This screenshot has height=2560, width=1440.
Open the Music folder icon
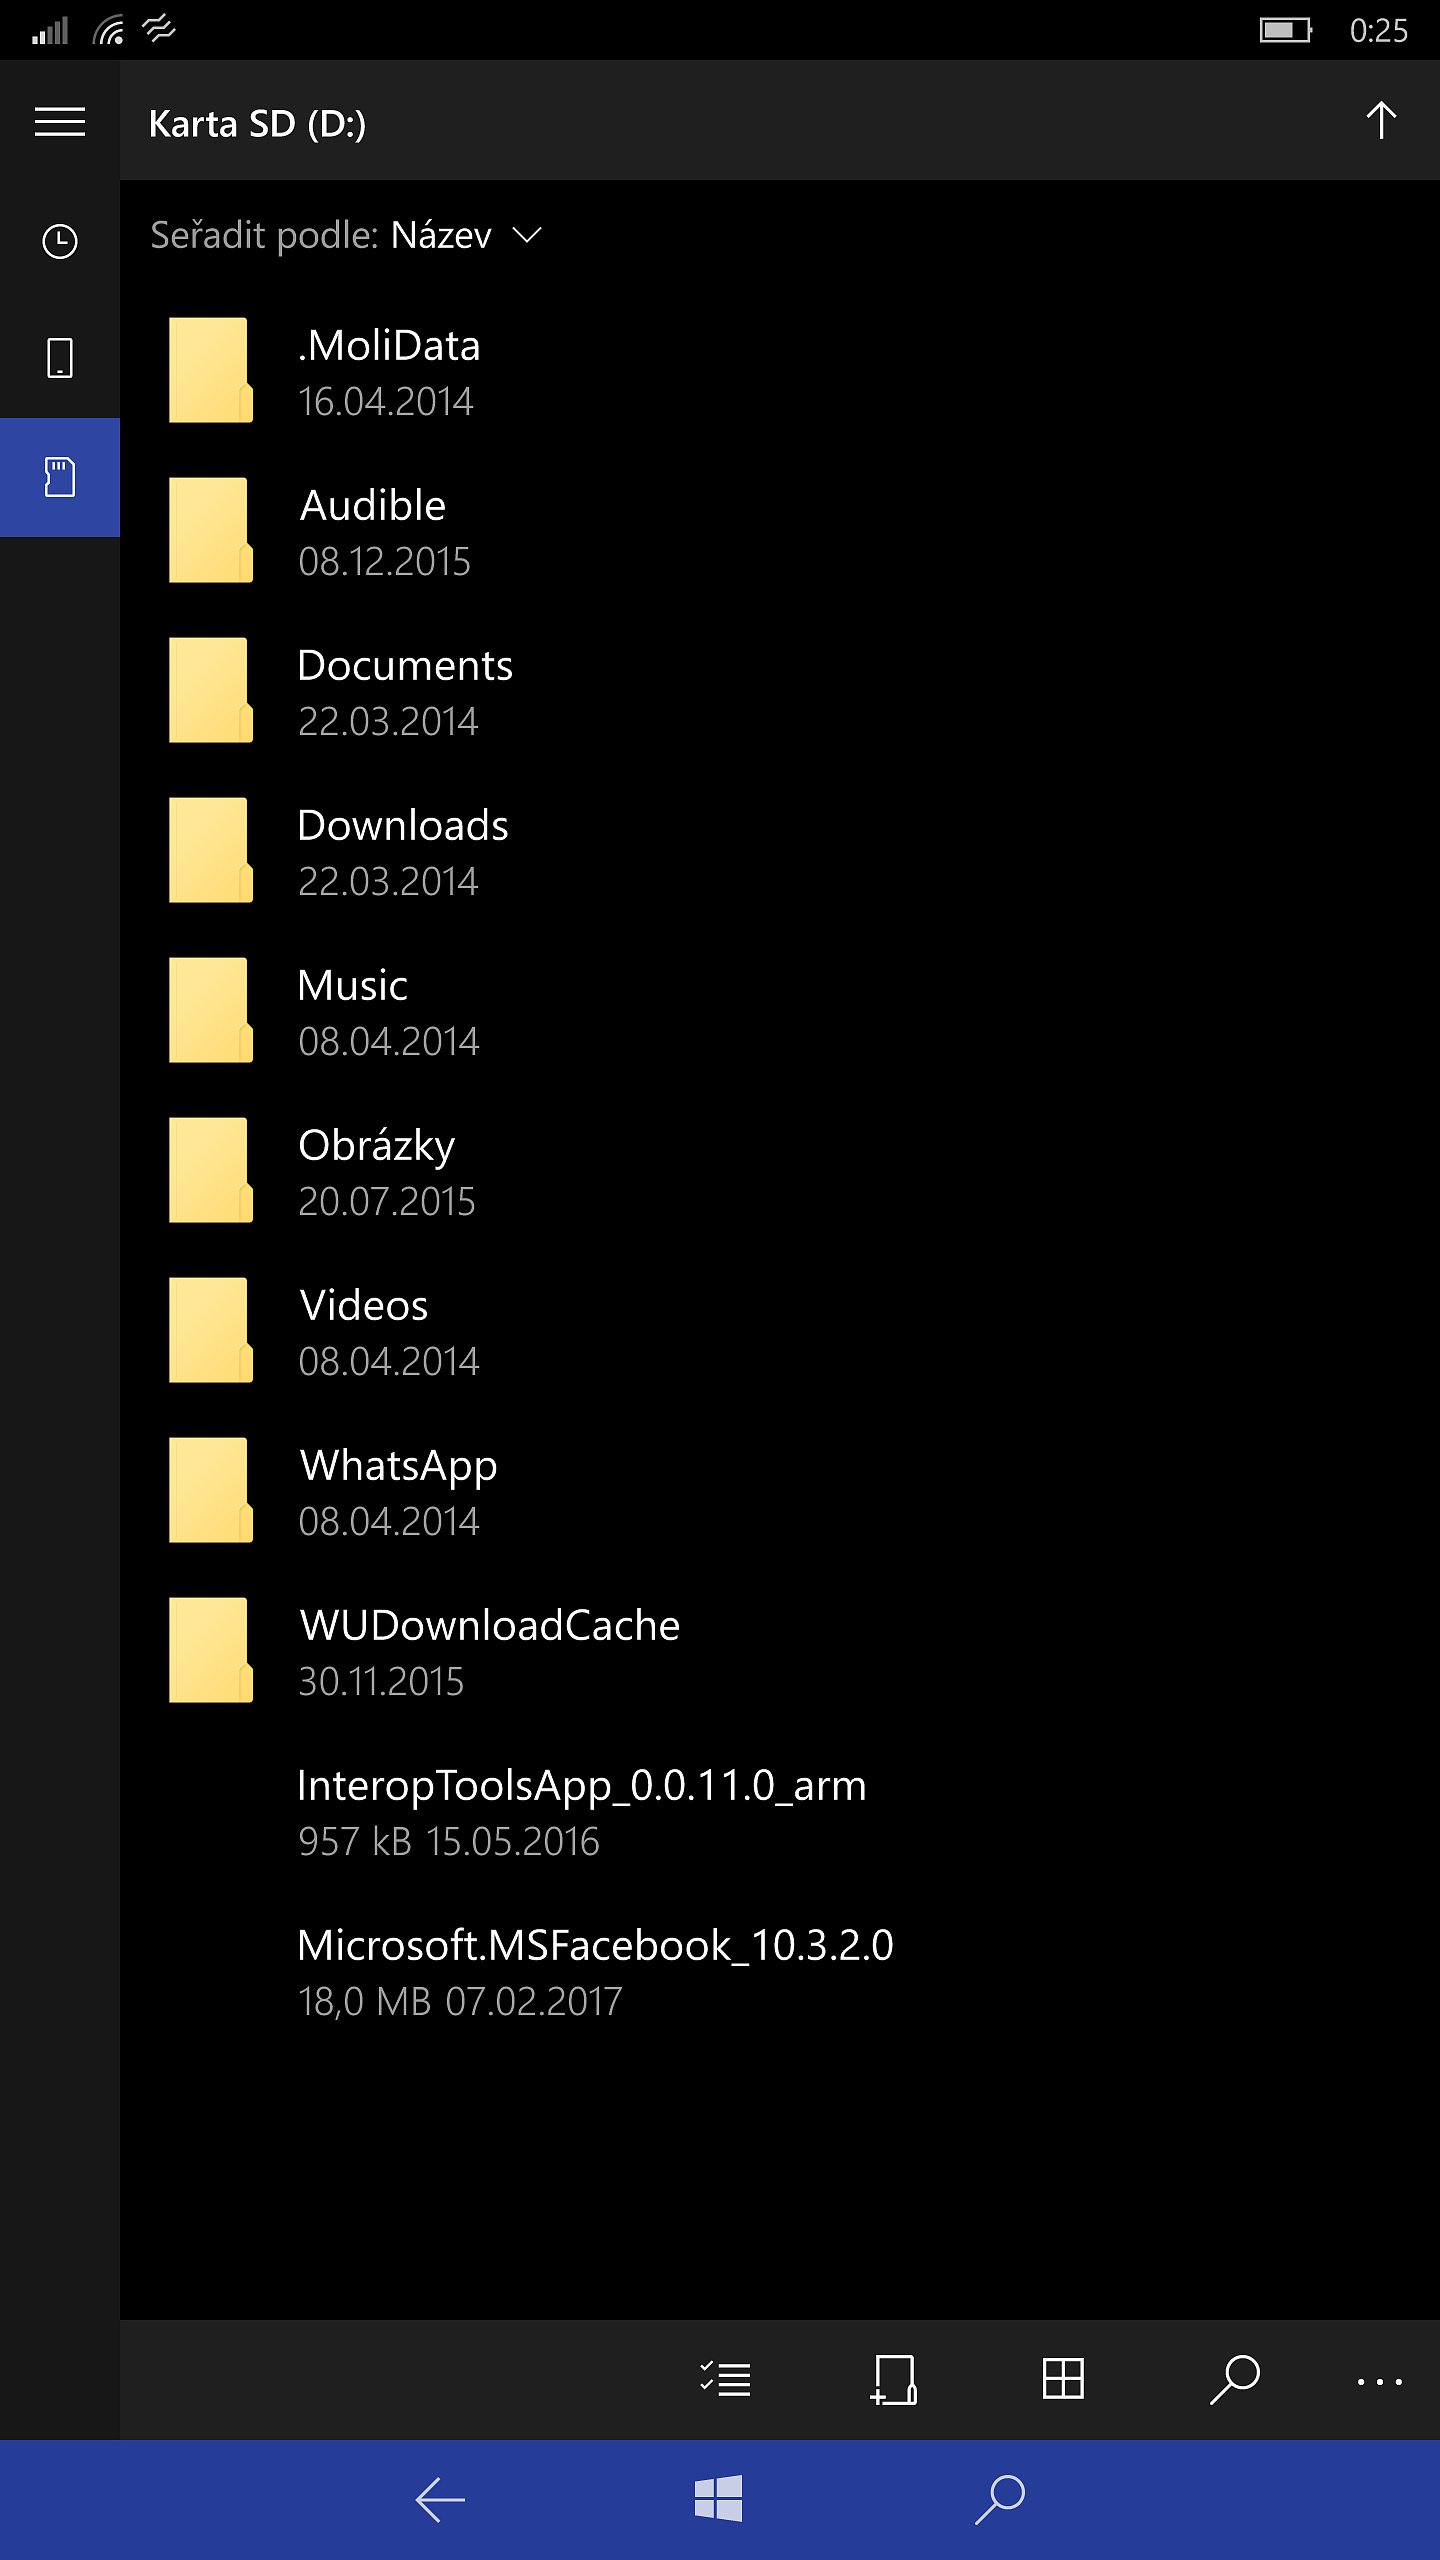210,1010
